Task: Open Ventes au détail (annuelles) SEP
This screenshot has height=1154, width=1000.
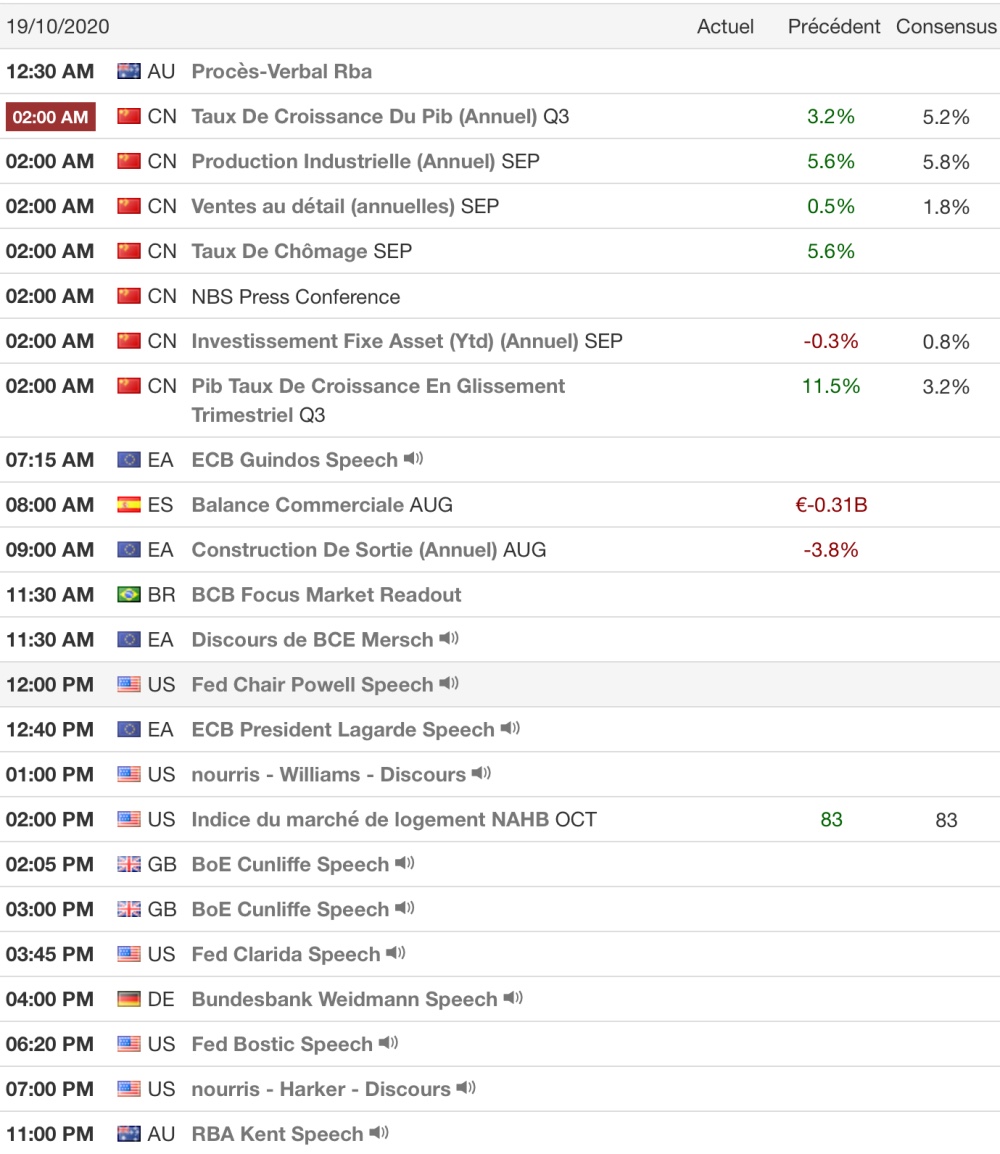Action: [345, 206]
